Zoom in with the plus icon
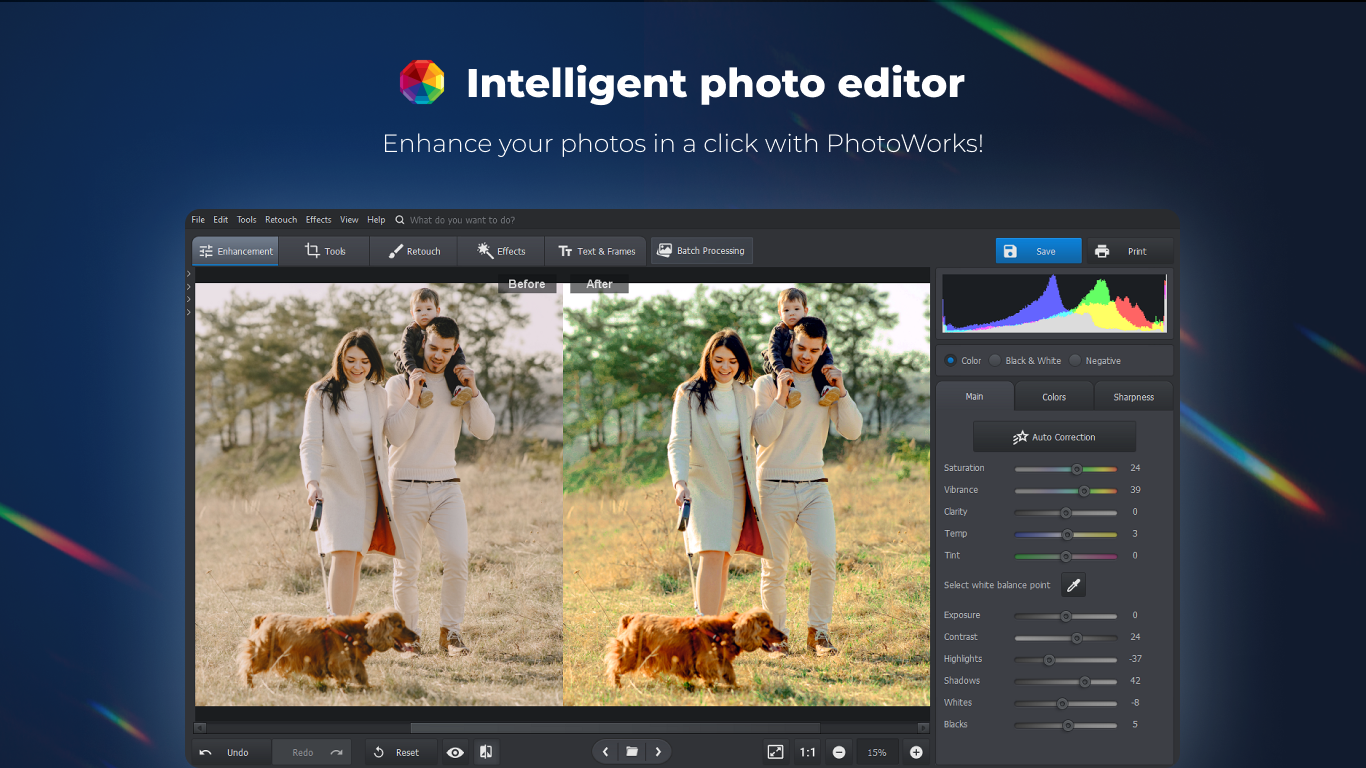 pos(915,752)
